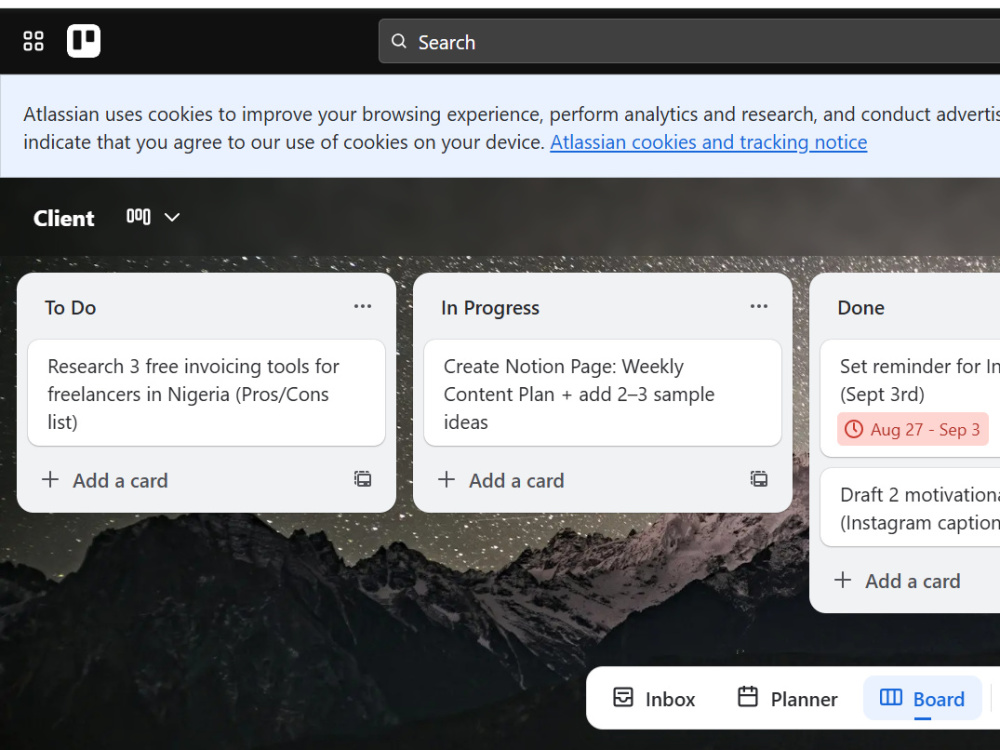Switch to the Inbox tab

point(654,699)
